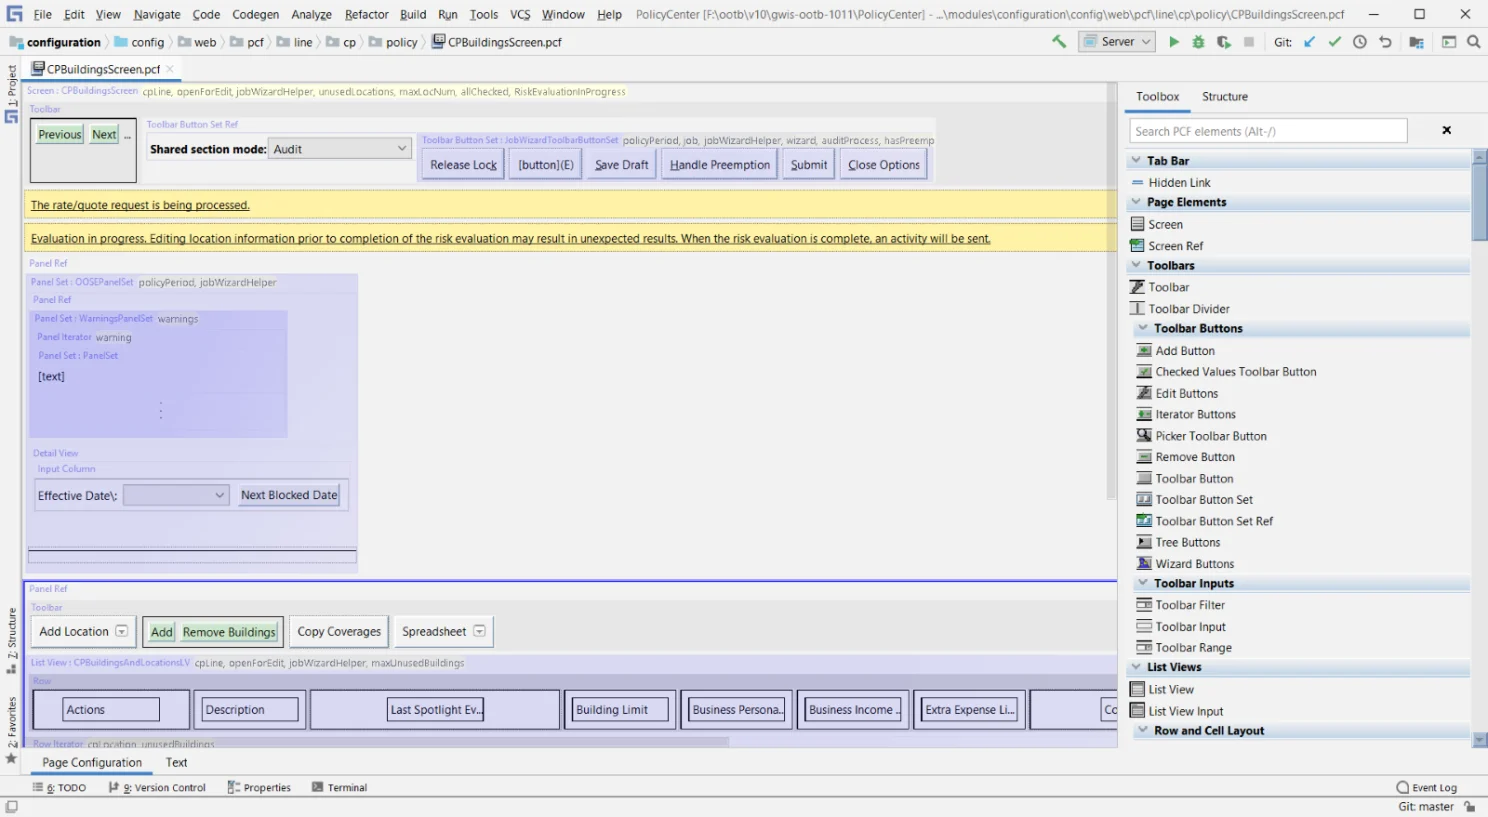1488x817 pixels.
Task: Collapse the Tab Bar toolbox section
Action: click(x=1136, y=160)
